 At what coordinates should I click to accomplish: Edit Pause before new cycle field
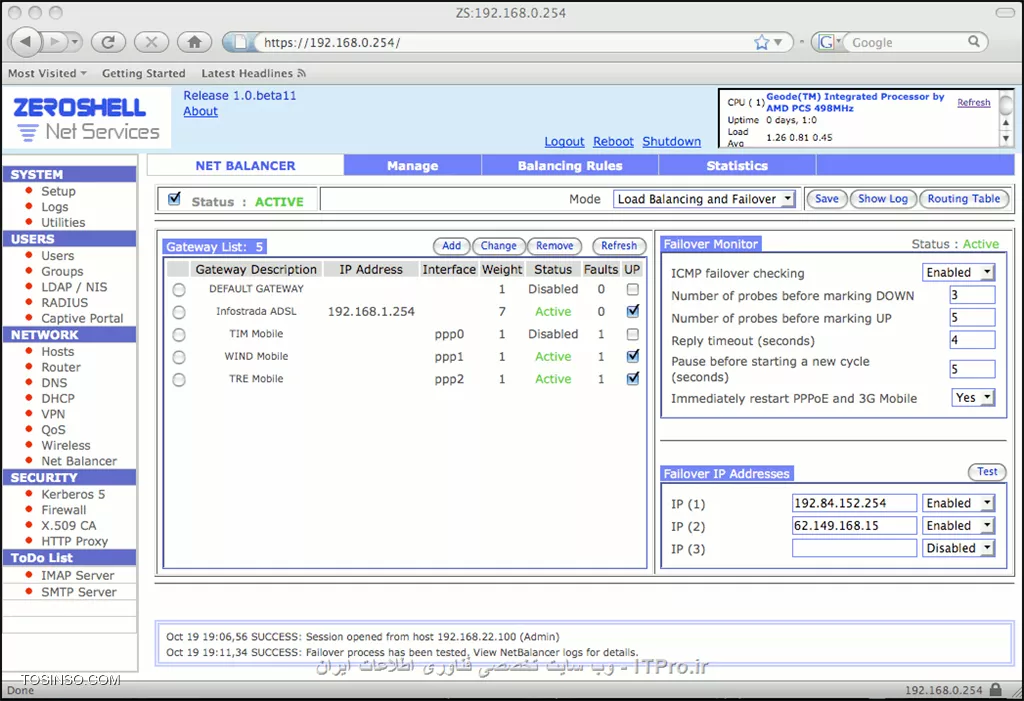(x=972, y=369)
